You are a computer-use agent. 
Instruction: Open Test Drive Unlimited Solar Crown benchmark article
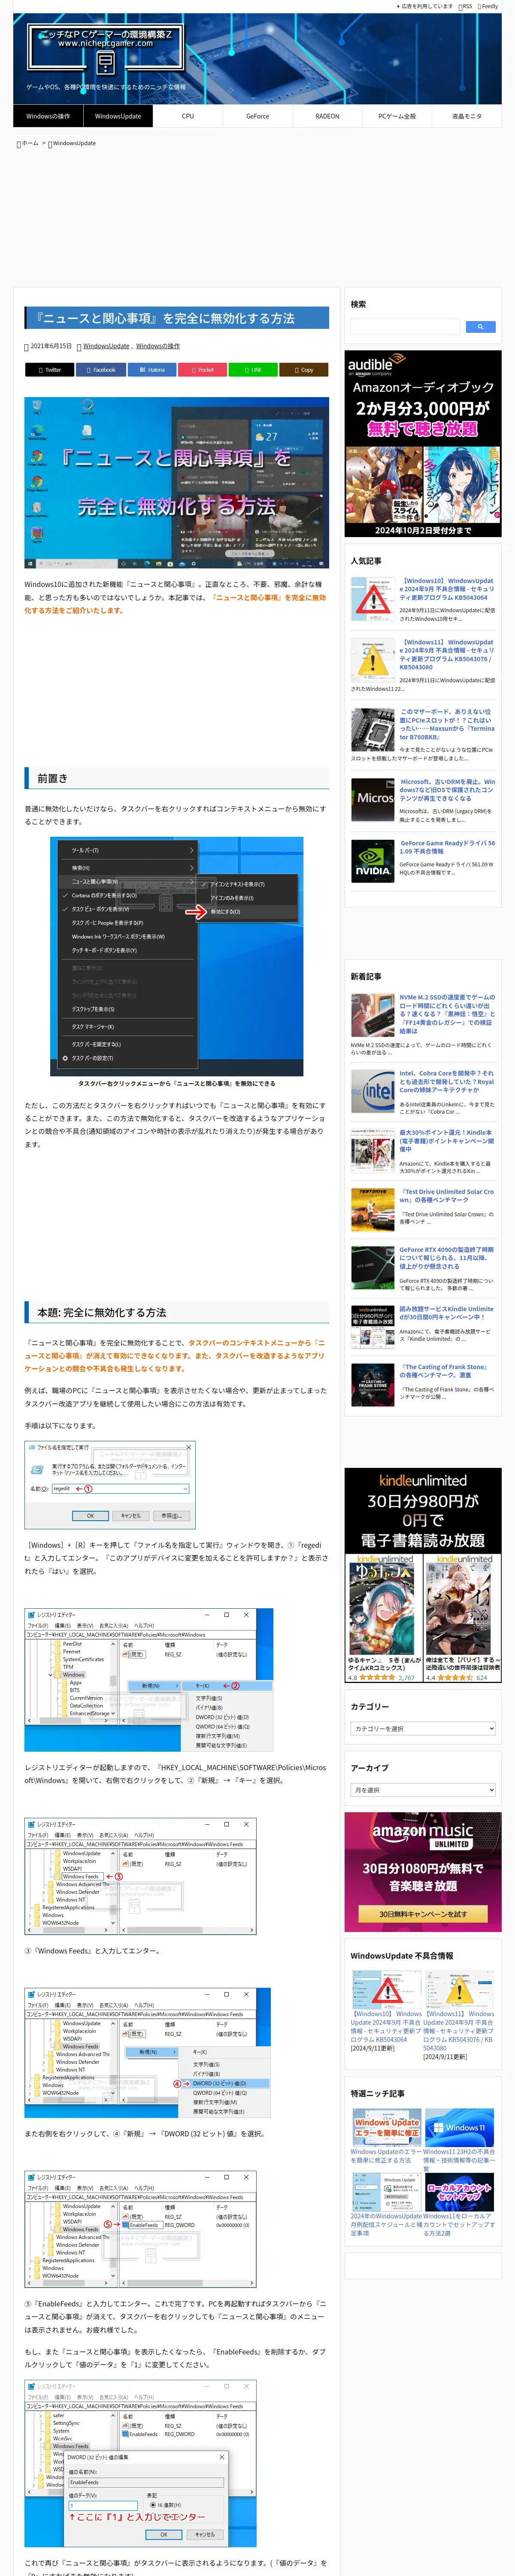click(x=447, y=1196)
